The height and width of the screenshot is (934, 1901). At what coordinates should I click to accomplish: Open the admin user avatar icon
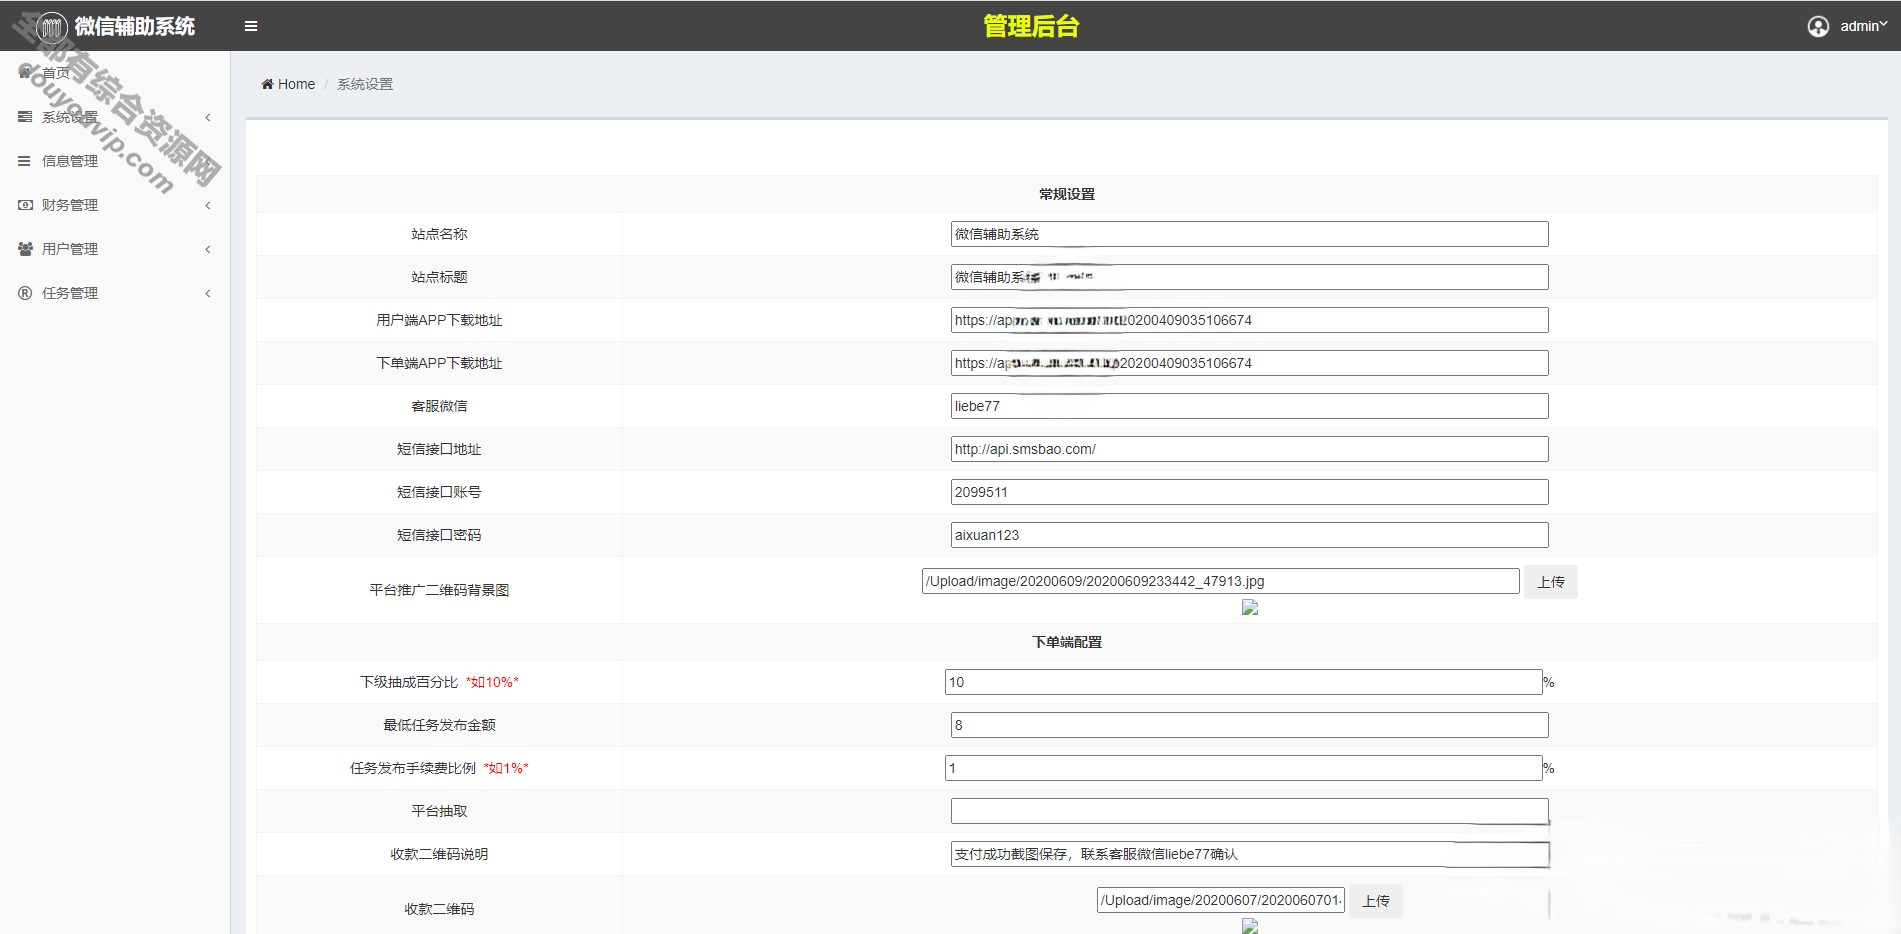pos(1818,26)
